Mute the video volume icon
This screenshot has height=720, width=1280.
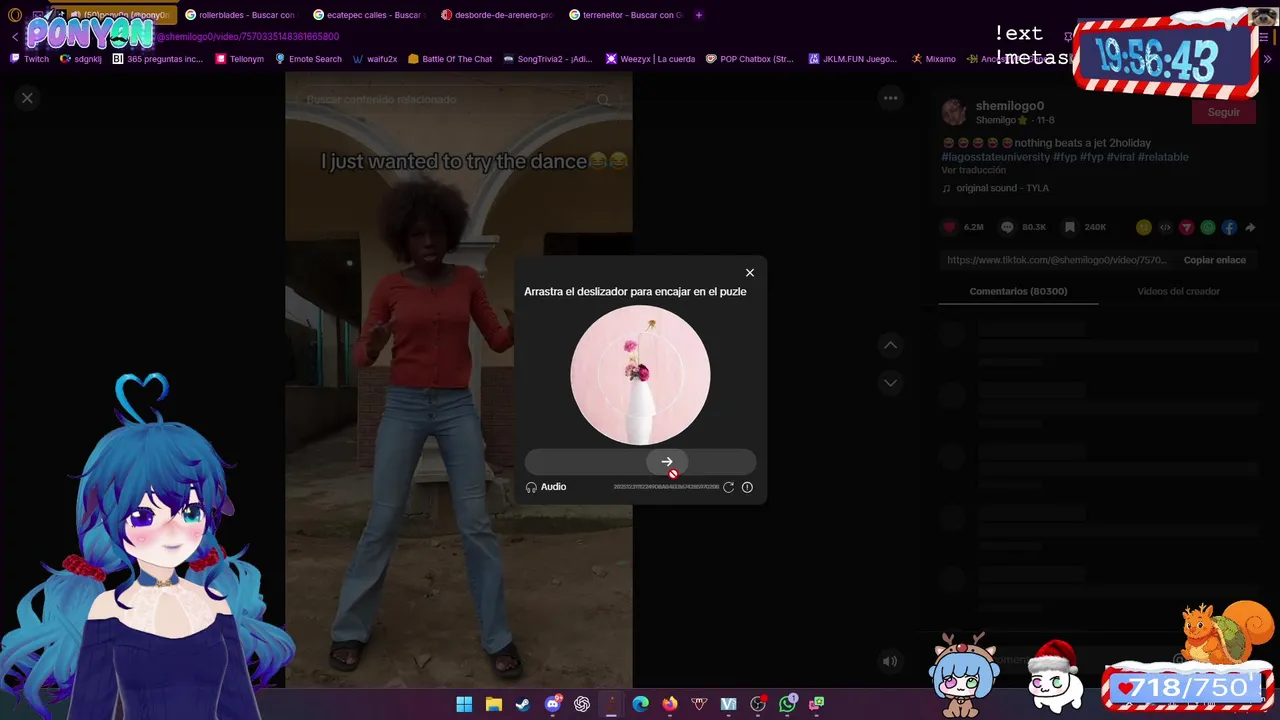[890, 661]
